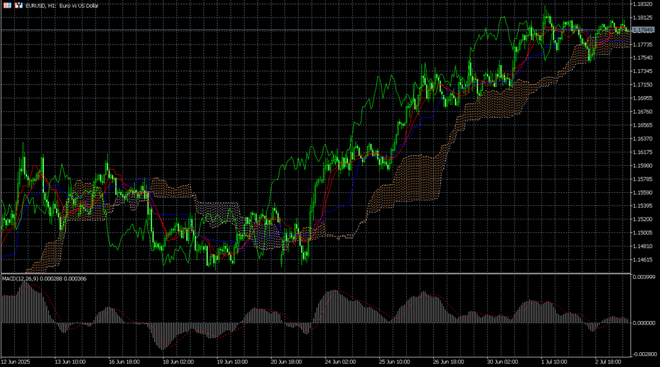Viewport: 660px width, 367px height.
Task: Click the 12 Jun 2025 time label
Action: [x=16, y=362]
